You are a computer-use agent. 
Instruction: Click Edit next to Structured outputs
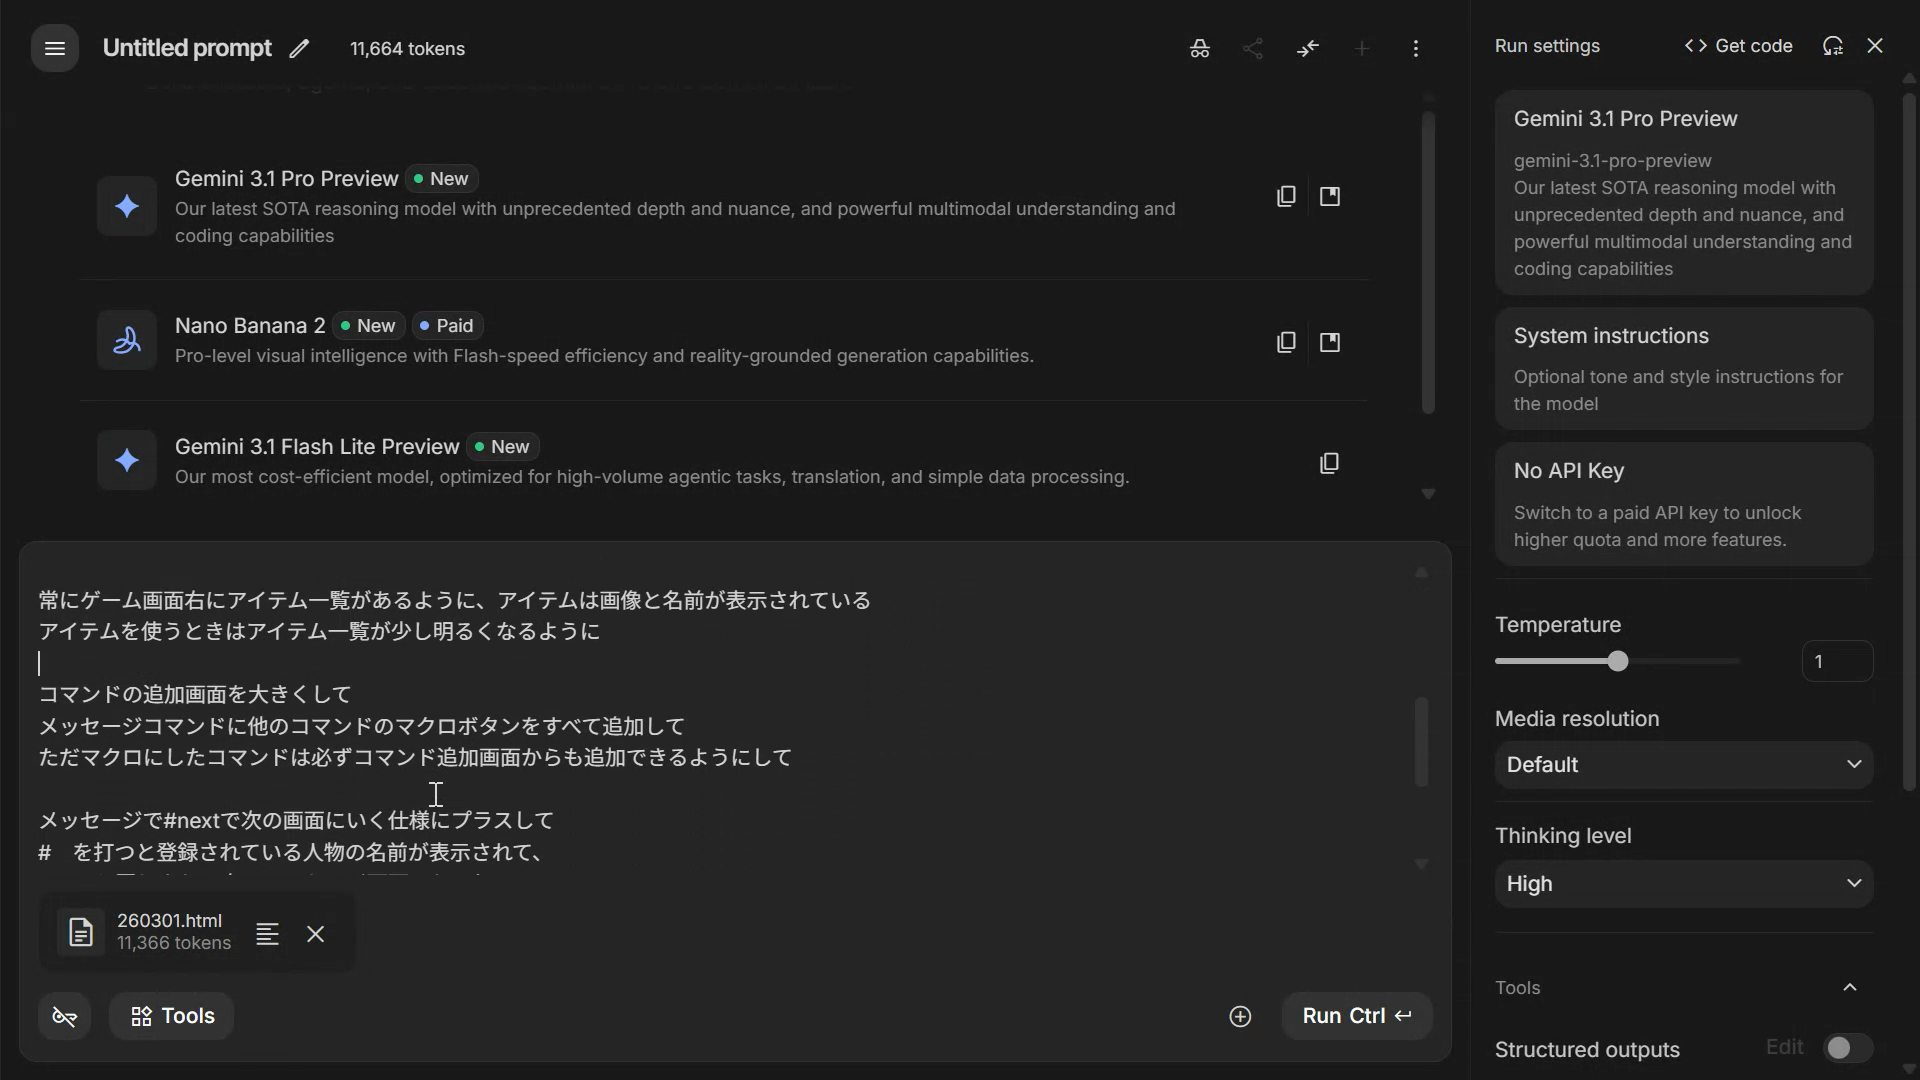[x=1784, y=1047]
